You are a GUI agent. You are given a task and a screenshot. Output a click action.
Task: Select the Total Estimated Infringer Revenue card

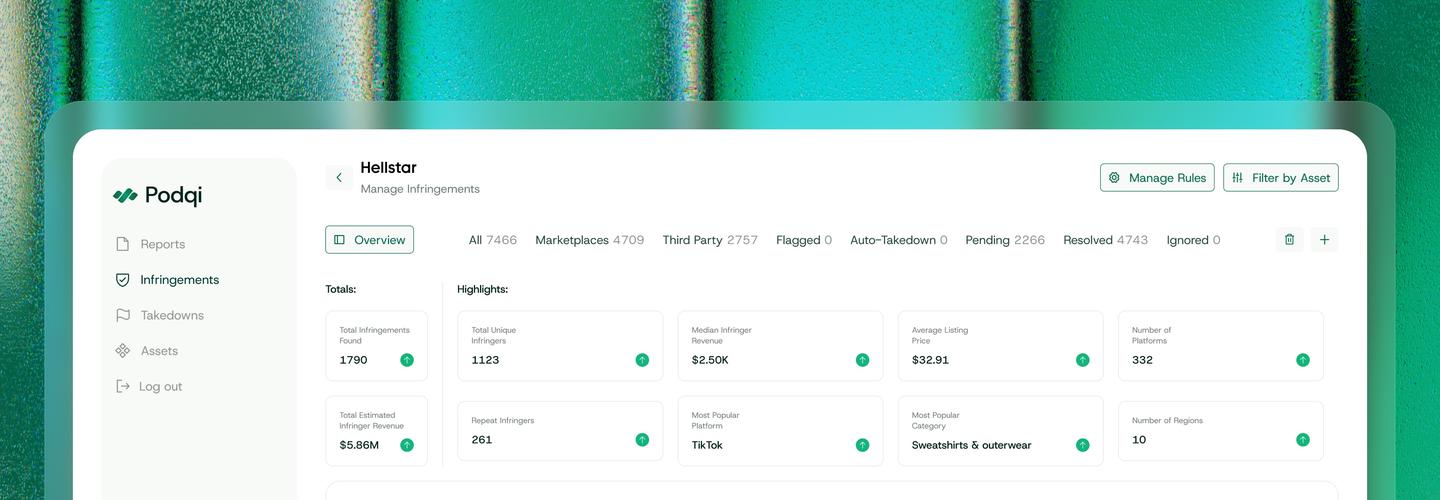tap(376, 431)
